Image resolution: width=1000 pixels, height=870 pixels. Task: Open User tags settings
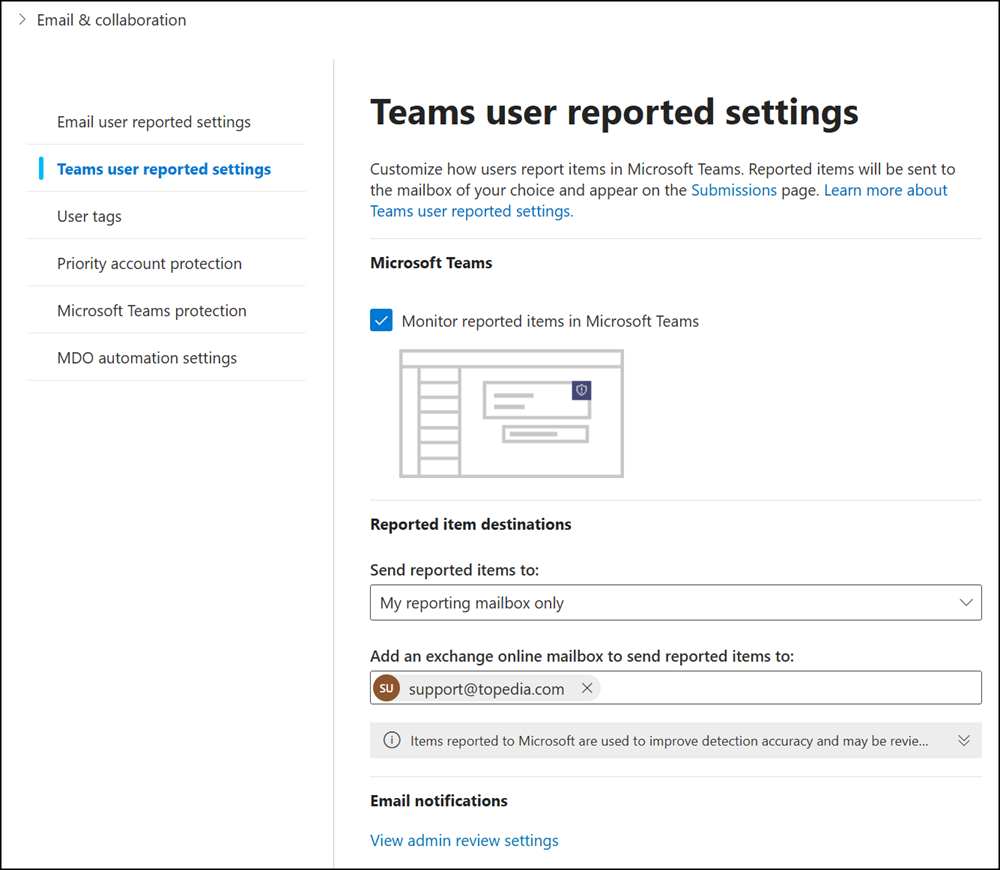pyautogui.click(x=89, y=216)
